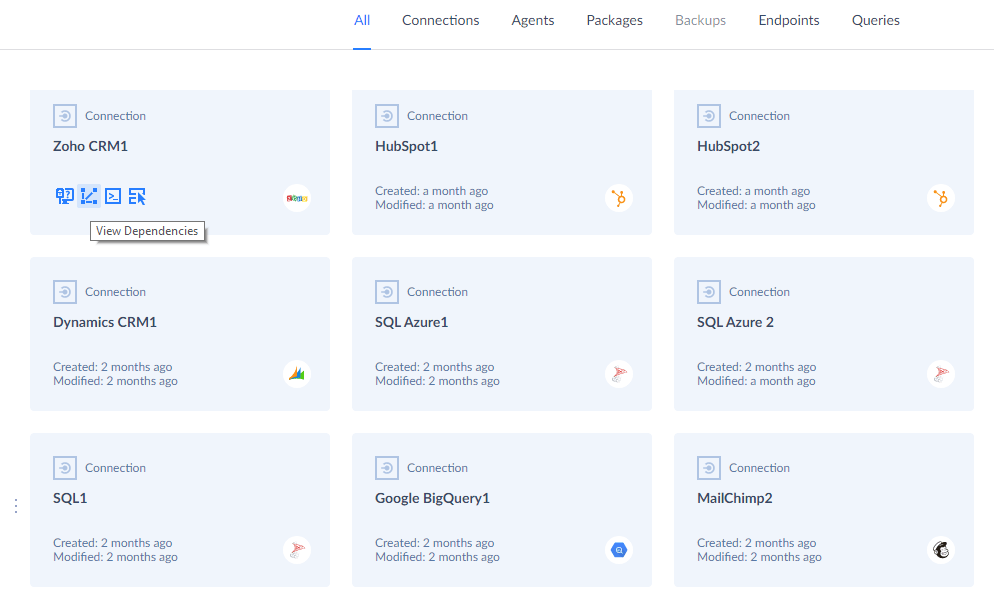
Task: Click the Google BigQuery hexagon logo
Action: tap(619, 550)
